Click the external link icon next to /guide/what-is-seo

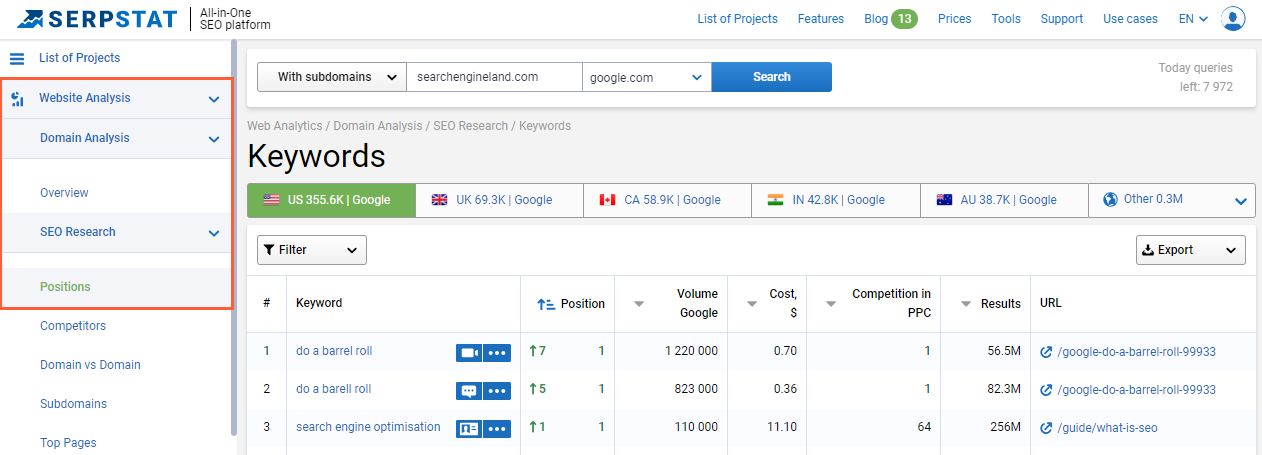tap(1046, 428)
